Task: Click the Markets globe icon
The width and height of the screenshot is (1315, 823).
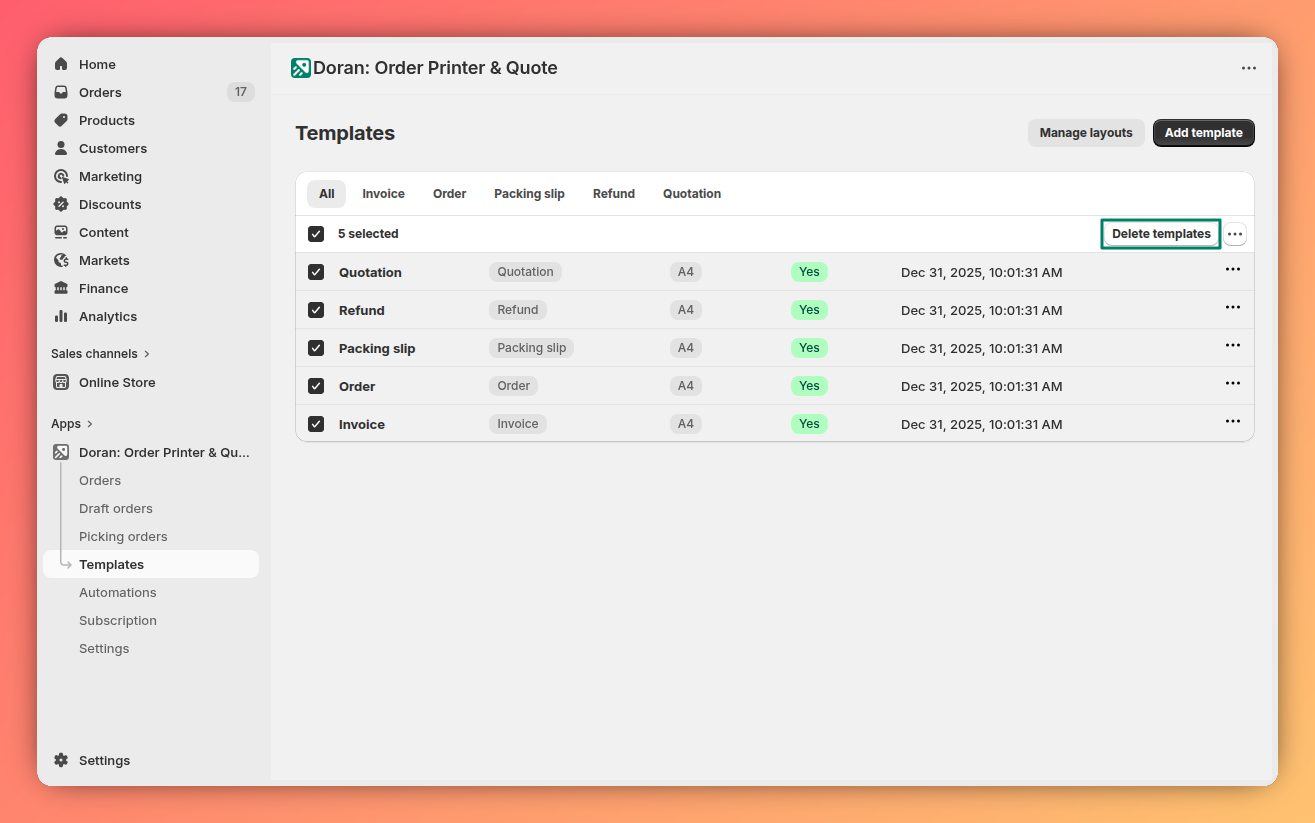Action: [61, 260]
